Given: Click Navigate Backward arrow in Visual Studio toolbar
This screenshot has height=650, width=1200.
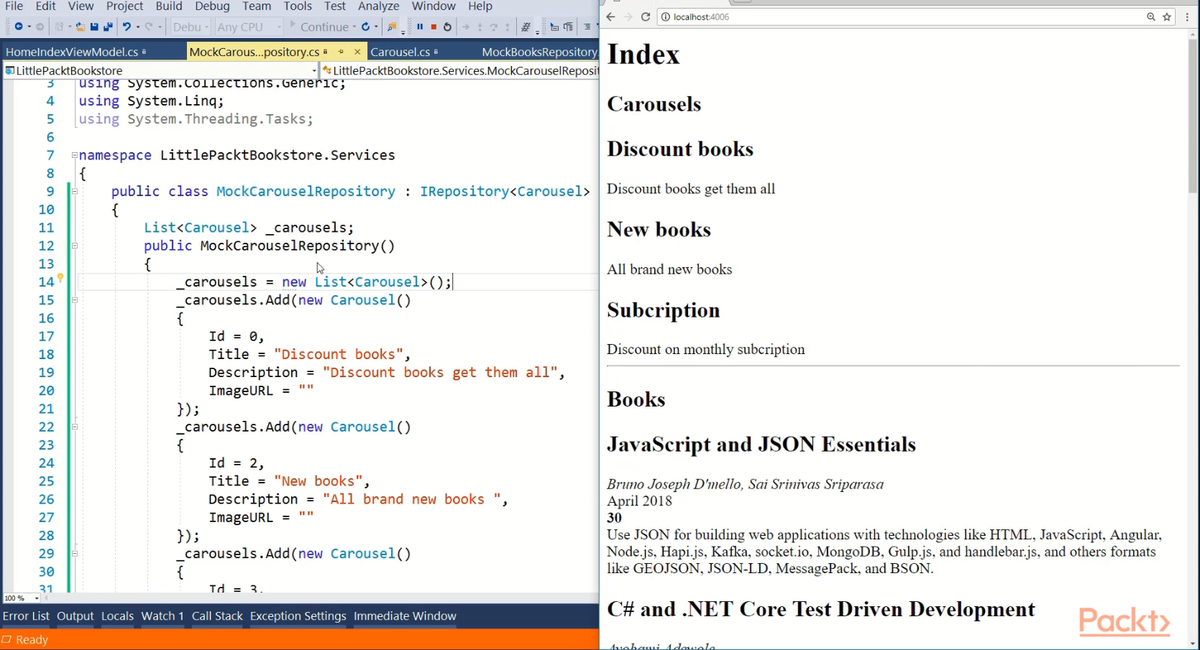Looking at the screenshot, I should [18, 27].
